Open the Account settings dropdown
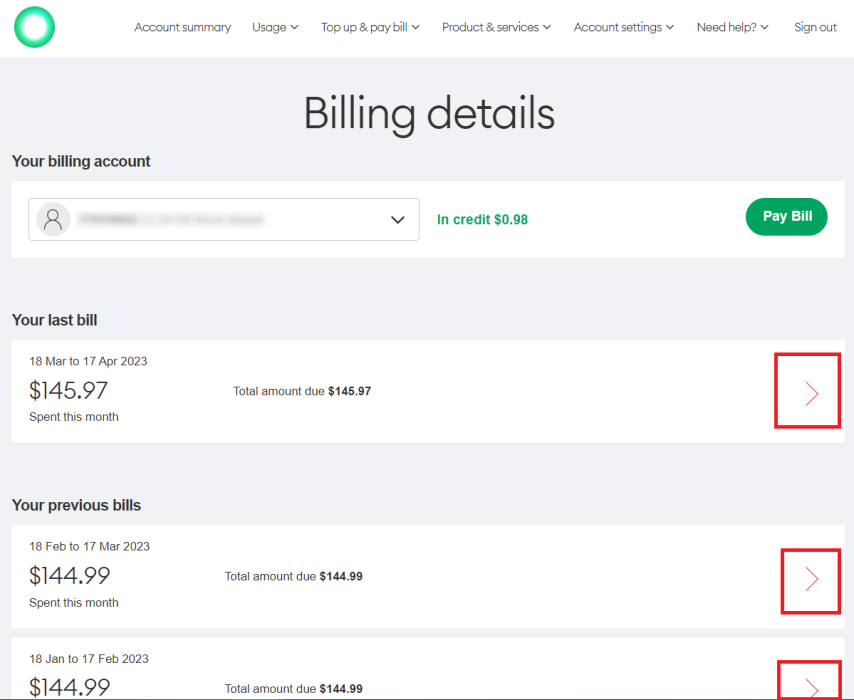 623,27
